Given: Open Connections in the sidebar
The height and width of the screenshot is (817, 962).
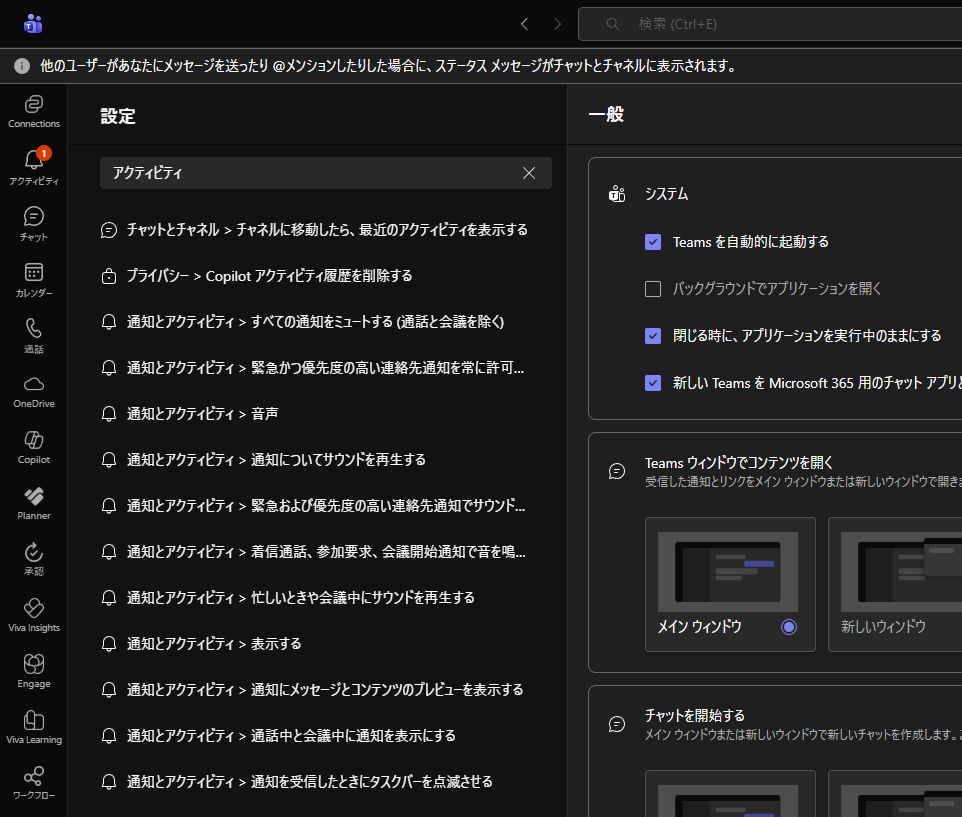Looking at the screenshot, I should coord(34,110).
